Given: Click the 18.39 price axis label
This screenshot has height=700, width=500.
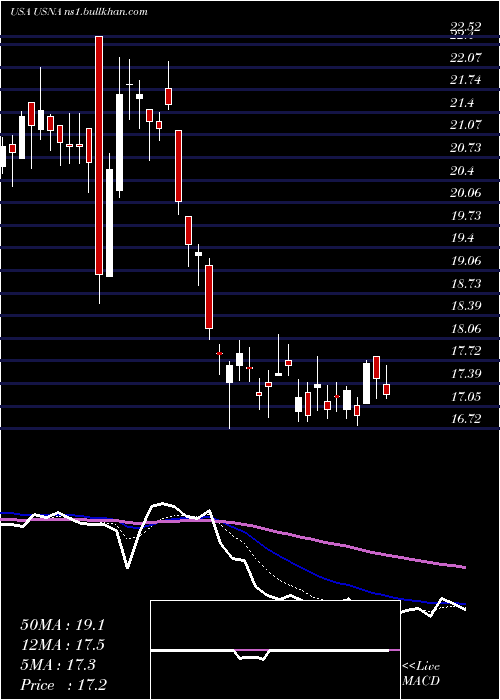Looking at the screenshot, I should click(466, 306).
